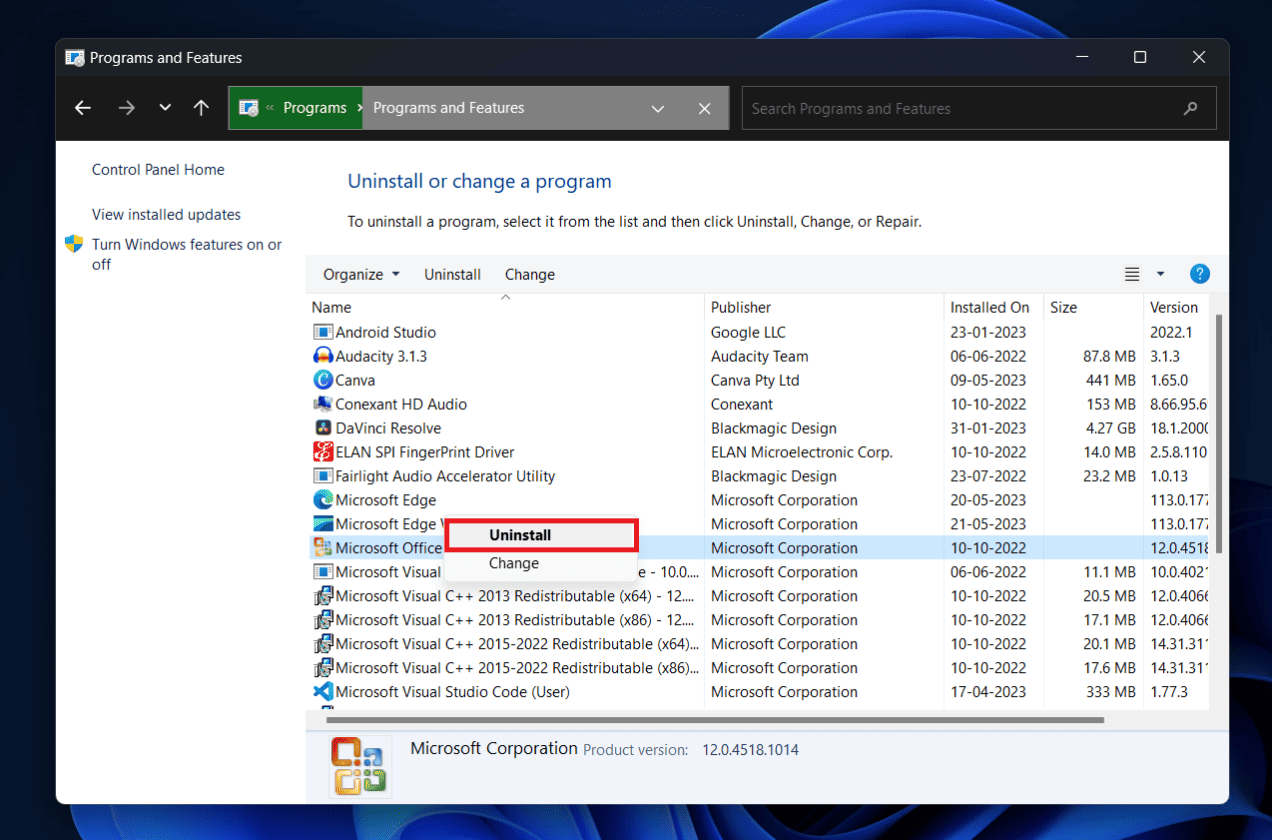Click the Programs and Features icon in the address bar

pos(247,108)
